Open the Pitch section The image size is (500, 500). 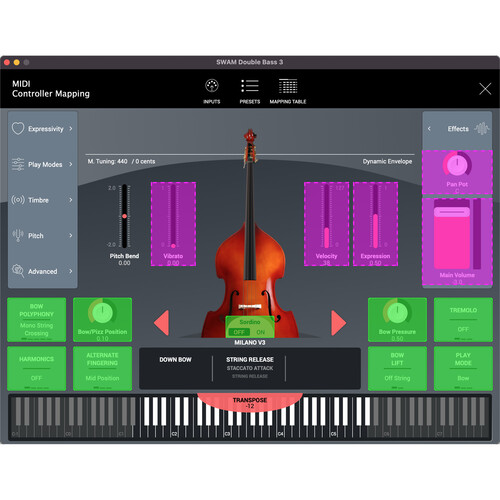tap(42, 236)
